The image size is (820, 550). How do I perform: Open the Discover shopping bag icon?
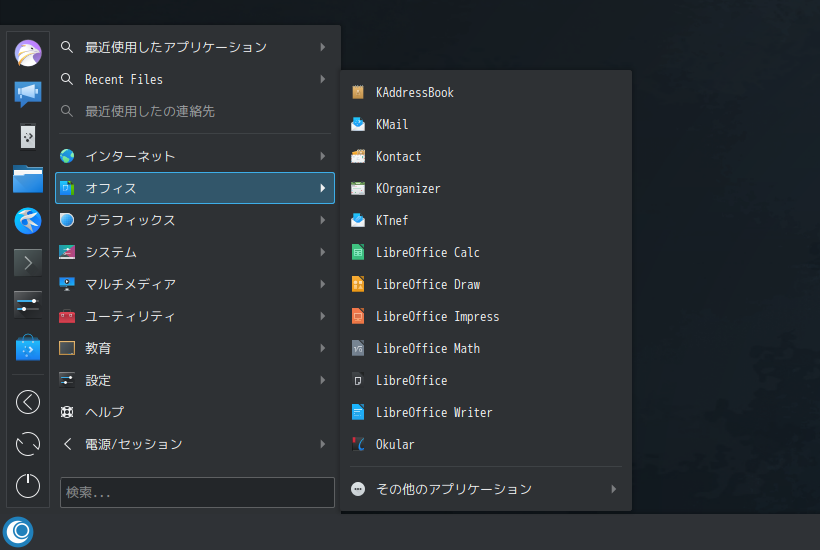tap(28, 348)
